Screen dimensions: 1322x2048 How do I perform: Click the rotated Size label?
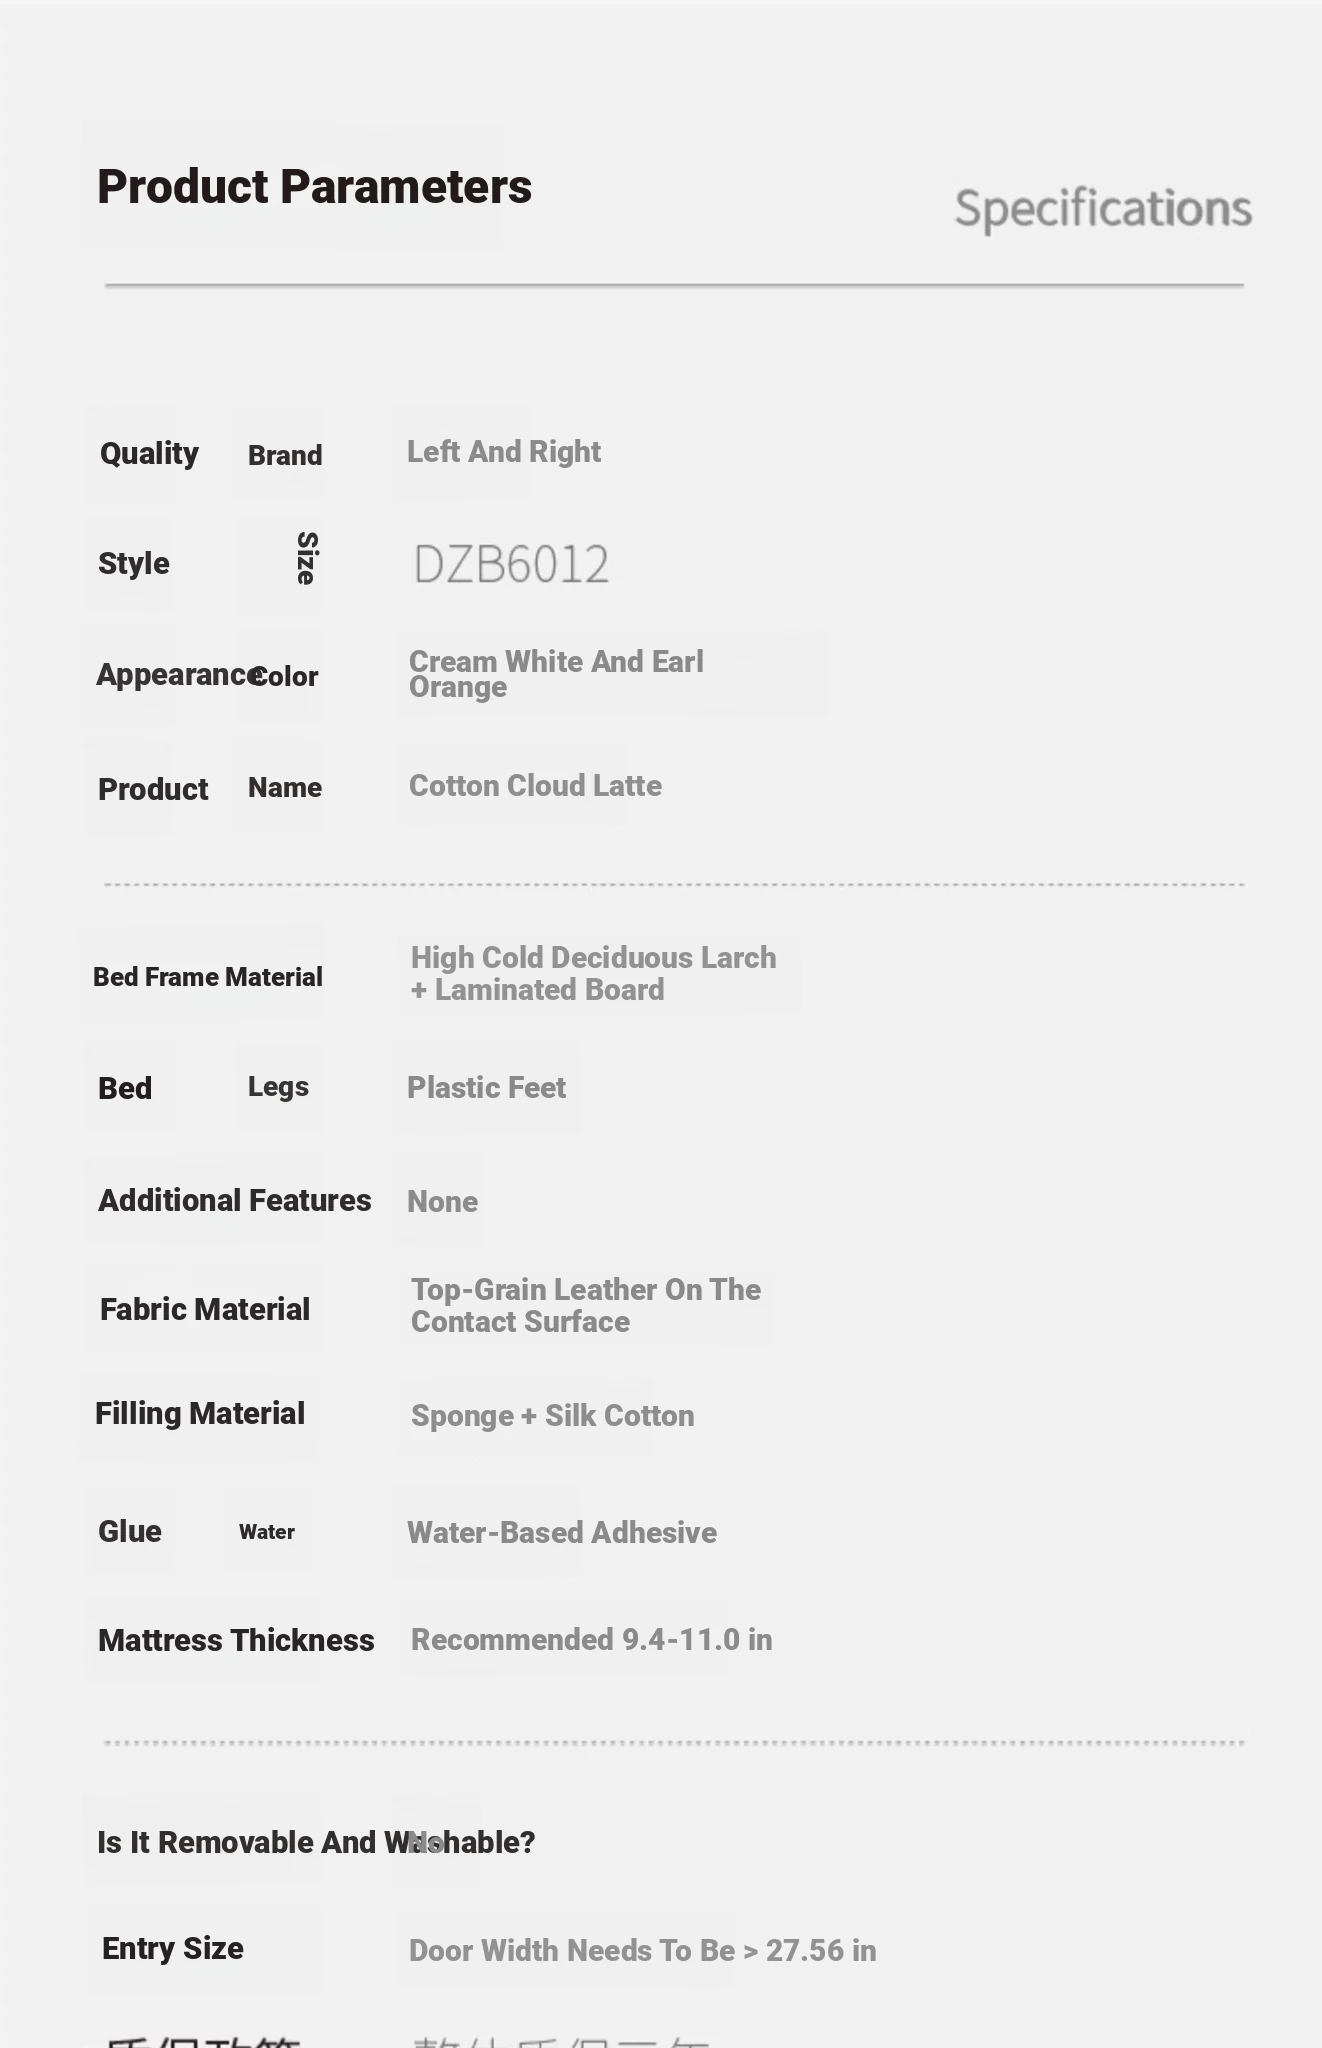pos(307,558)
